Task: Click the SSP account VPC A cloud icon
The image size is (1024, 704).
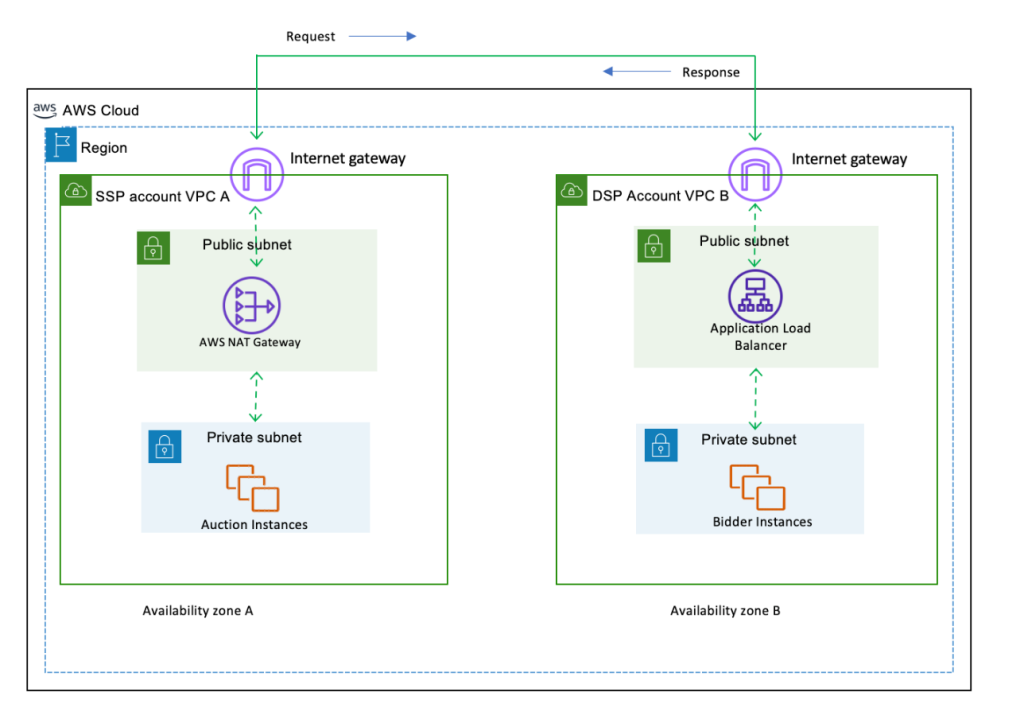Action: pos(75,190)
